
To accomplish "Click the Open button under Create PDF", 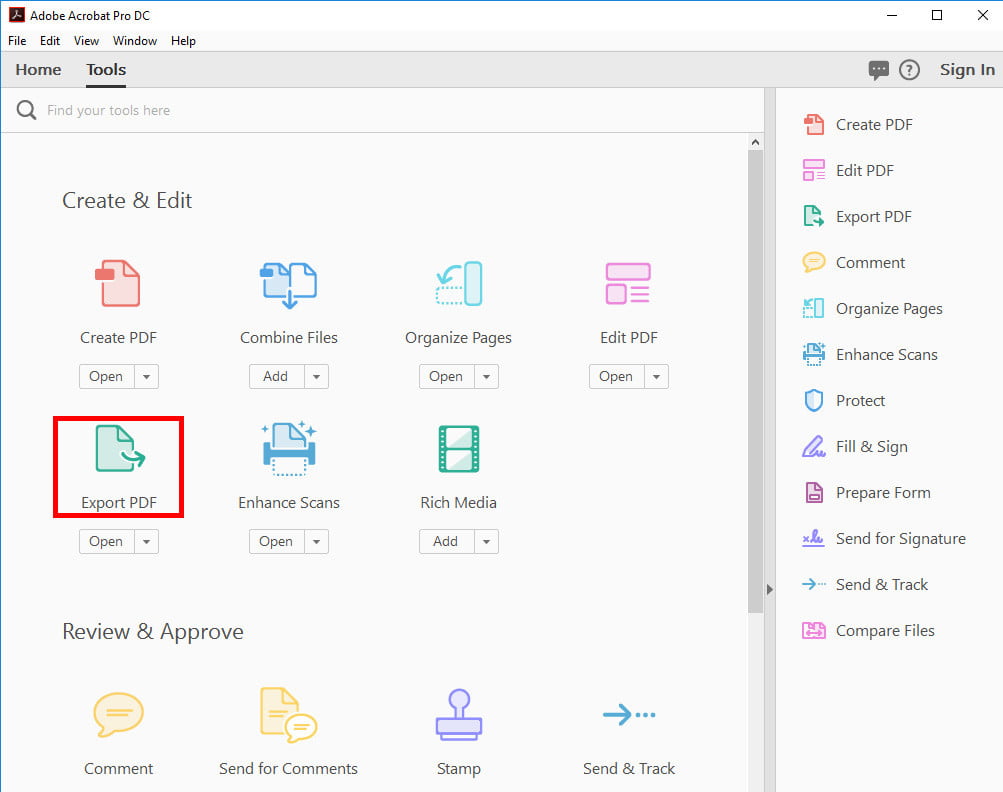I will pyautogui.click(x=106, y=376).
